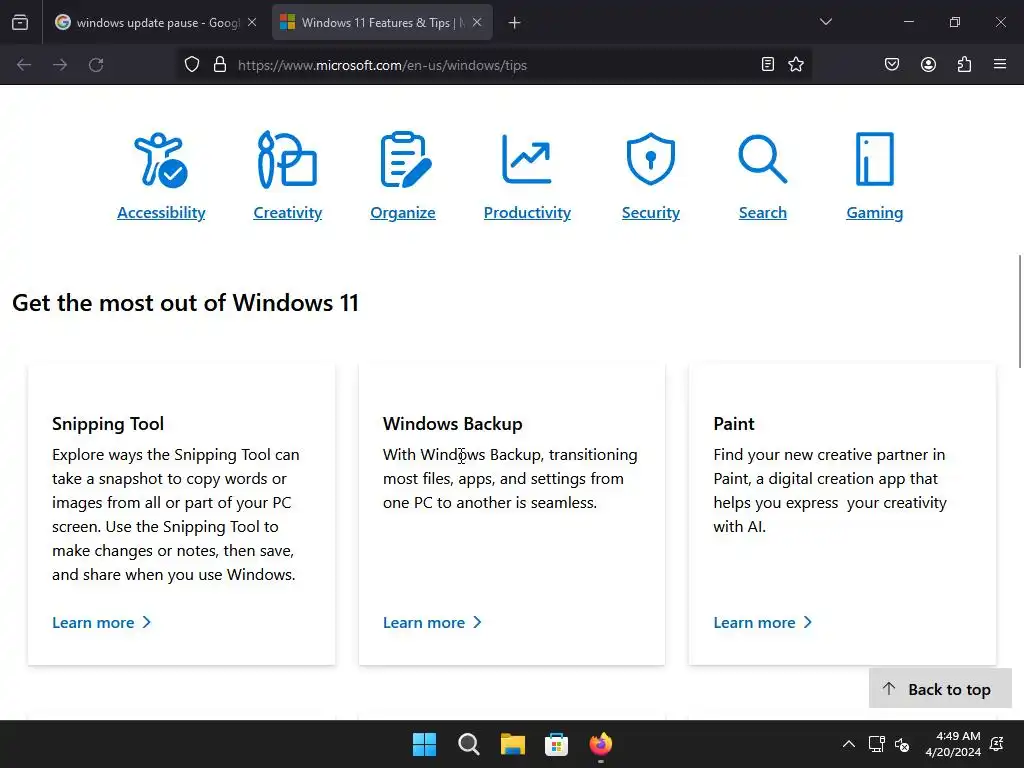Show tracking protection shield info
The height and width of the screenshot is (768, 1024).
tap(191, 65)
